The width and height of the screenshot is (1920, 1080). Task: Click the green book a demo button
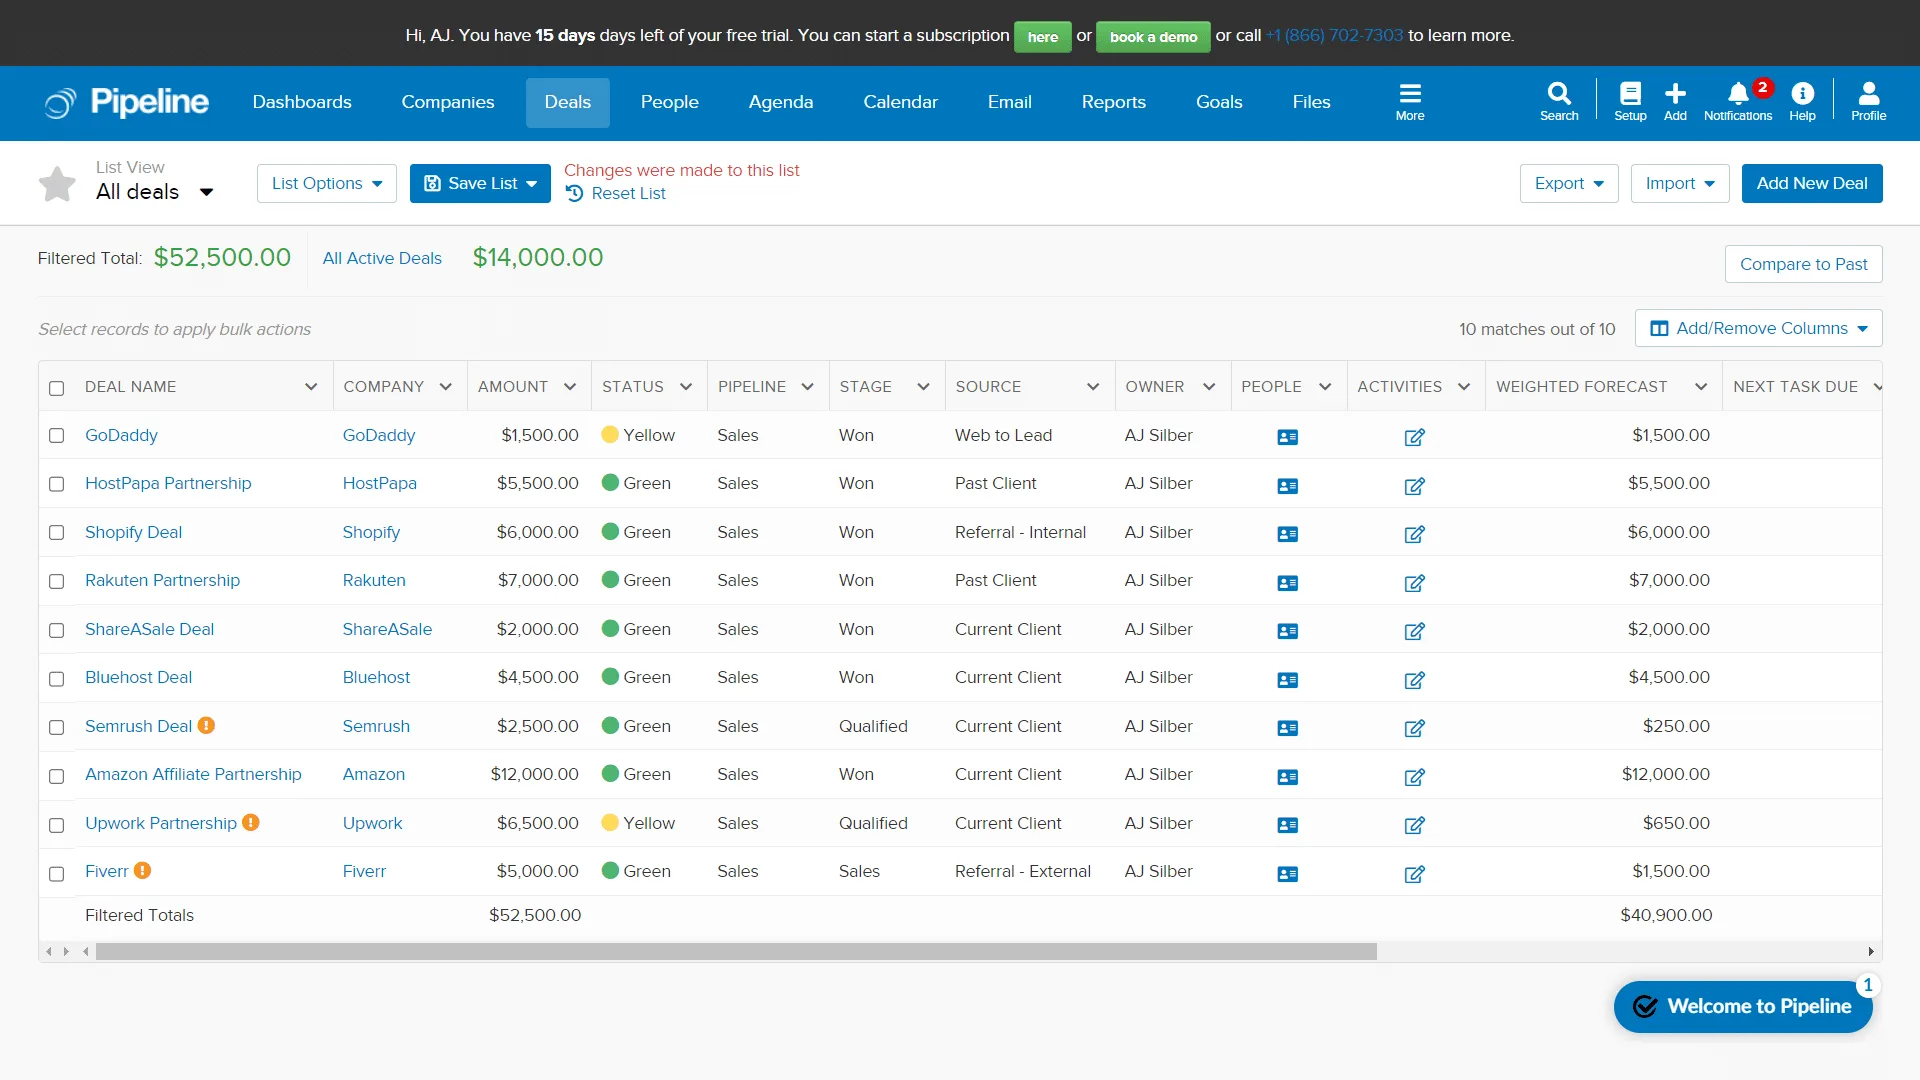[1153, 37]
